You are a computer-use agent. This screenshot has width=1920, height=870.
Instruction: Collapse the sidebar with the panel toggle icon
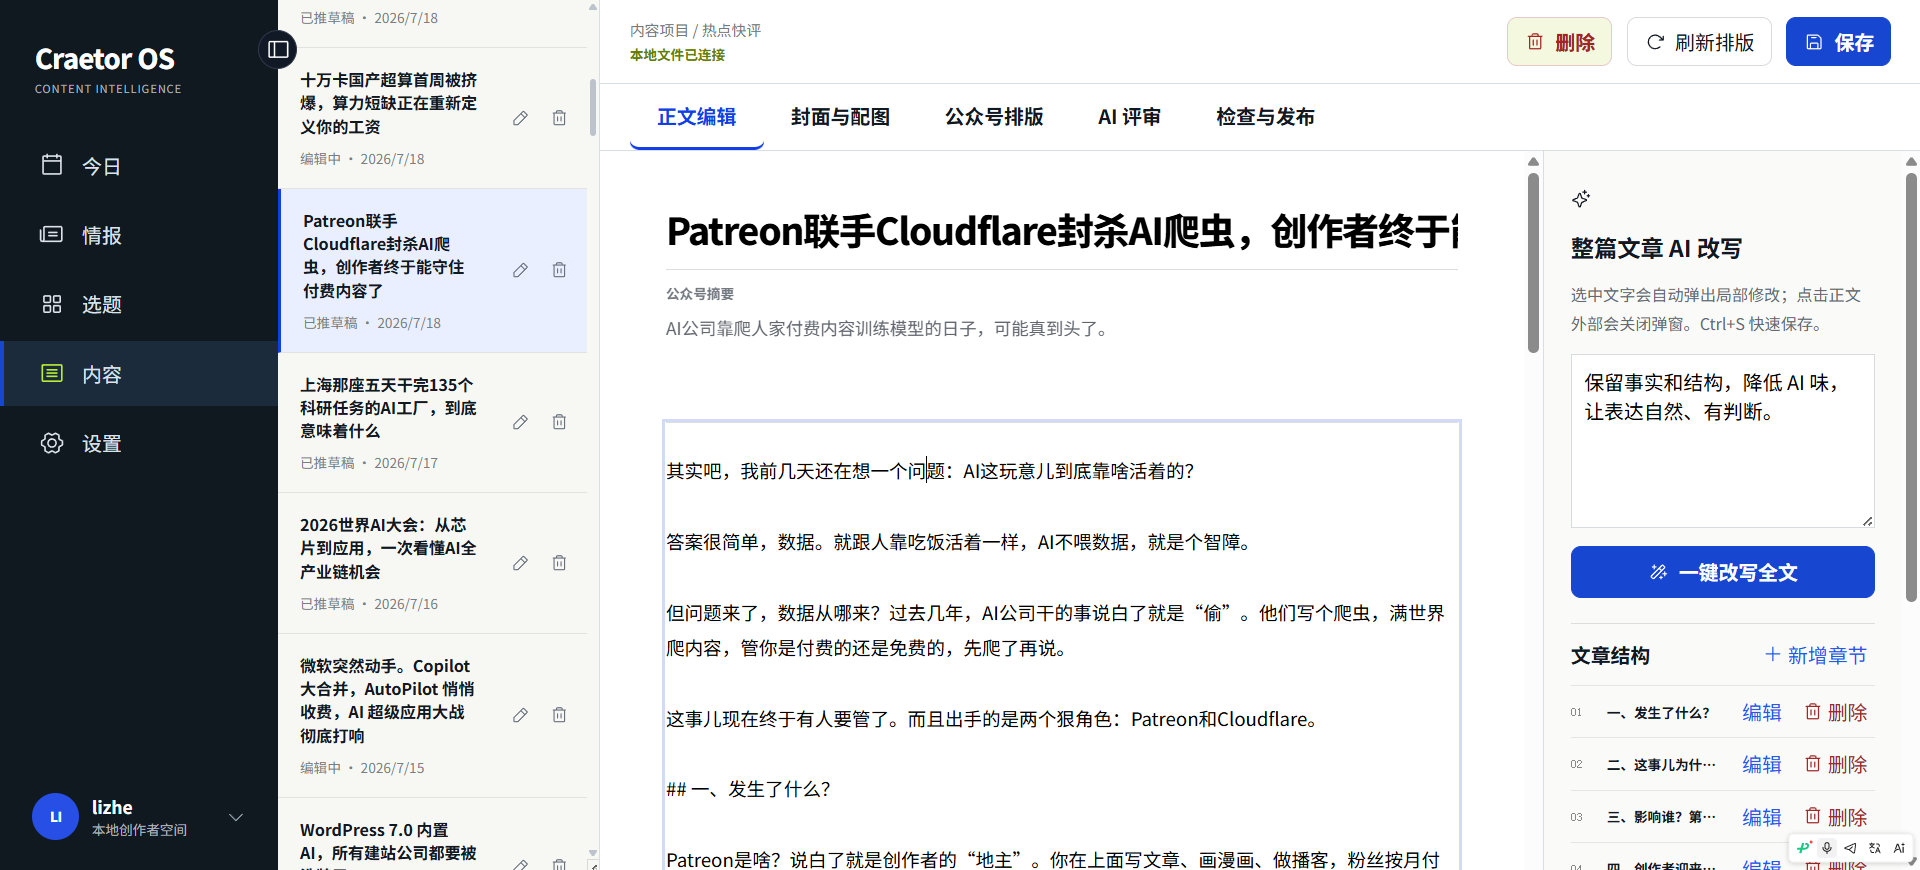278,49
